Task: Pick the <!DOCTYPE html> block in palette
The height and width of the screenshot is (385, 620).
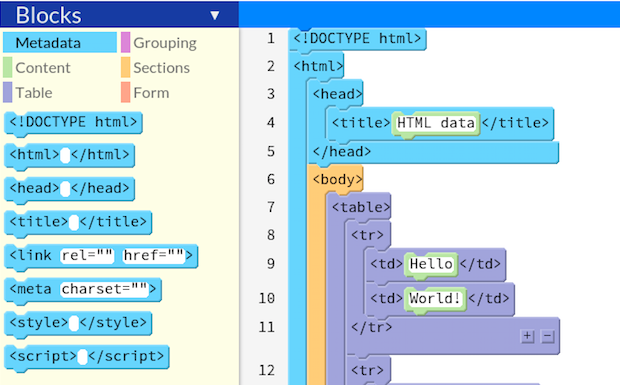Action: click(73, 122)
